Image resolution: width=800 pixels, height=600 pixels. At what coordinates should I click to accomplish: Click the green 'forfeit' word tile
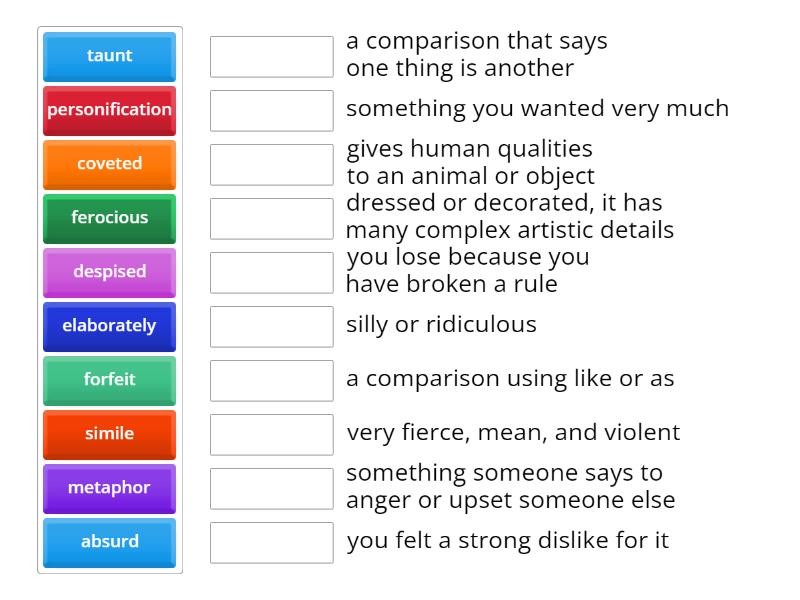click(110, 380)
